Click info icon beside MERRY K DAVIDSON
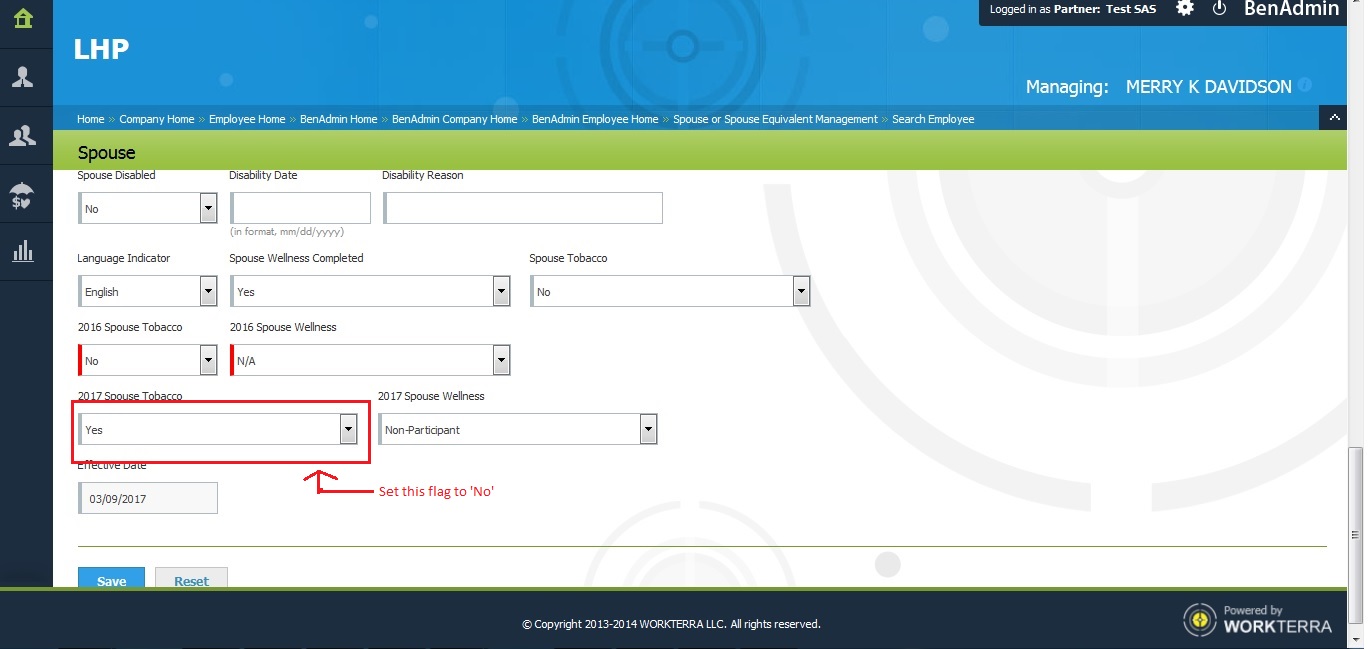The height and width of the screenshot is (649, 1370). click(1305, 86)
